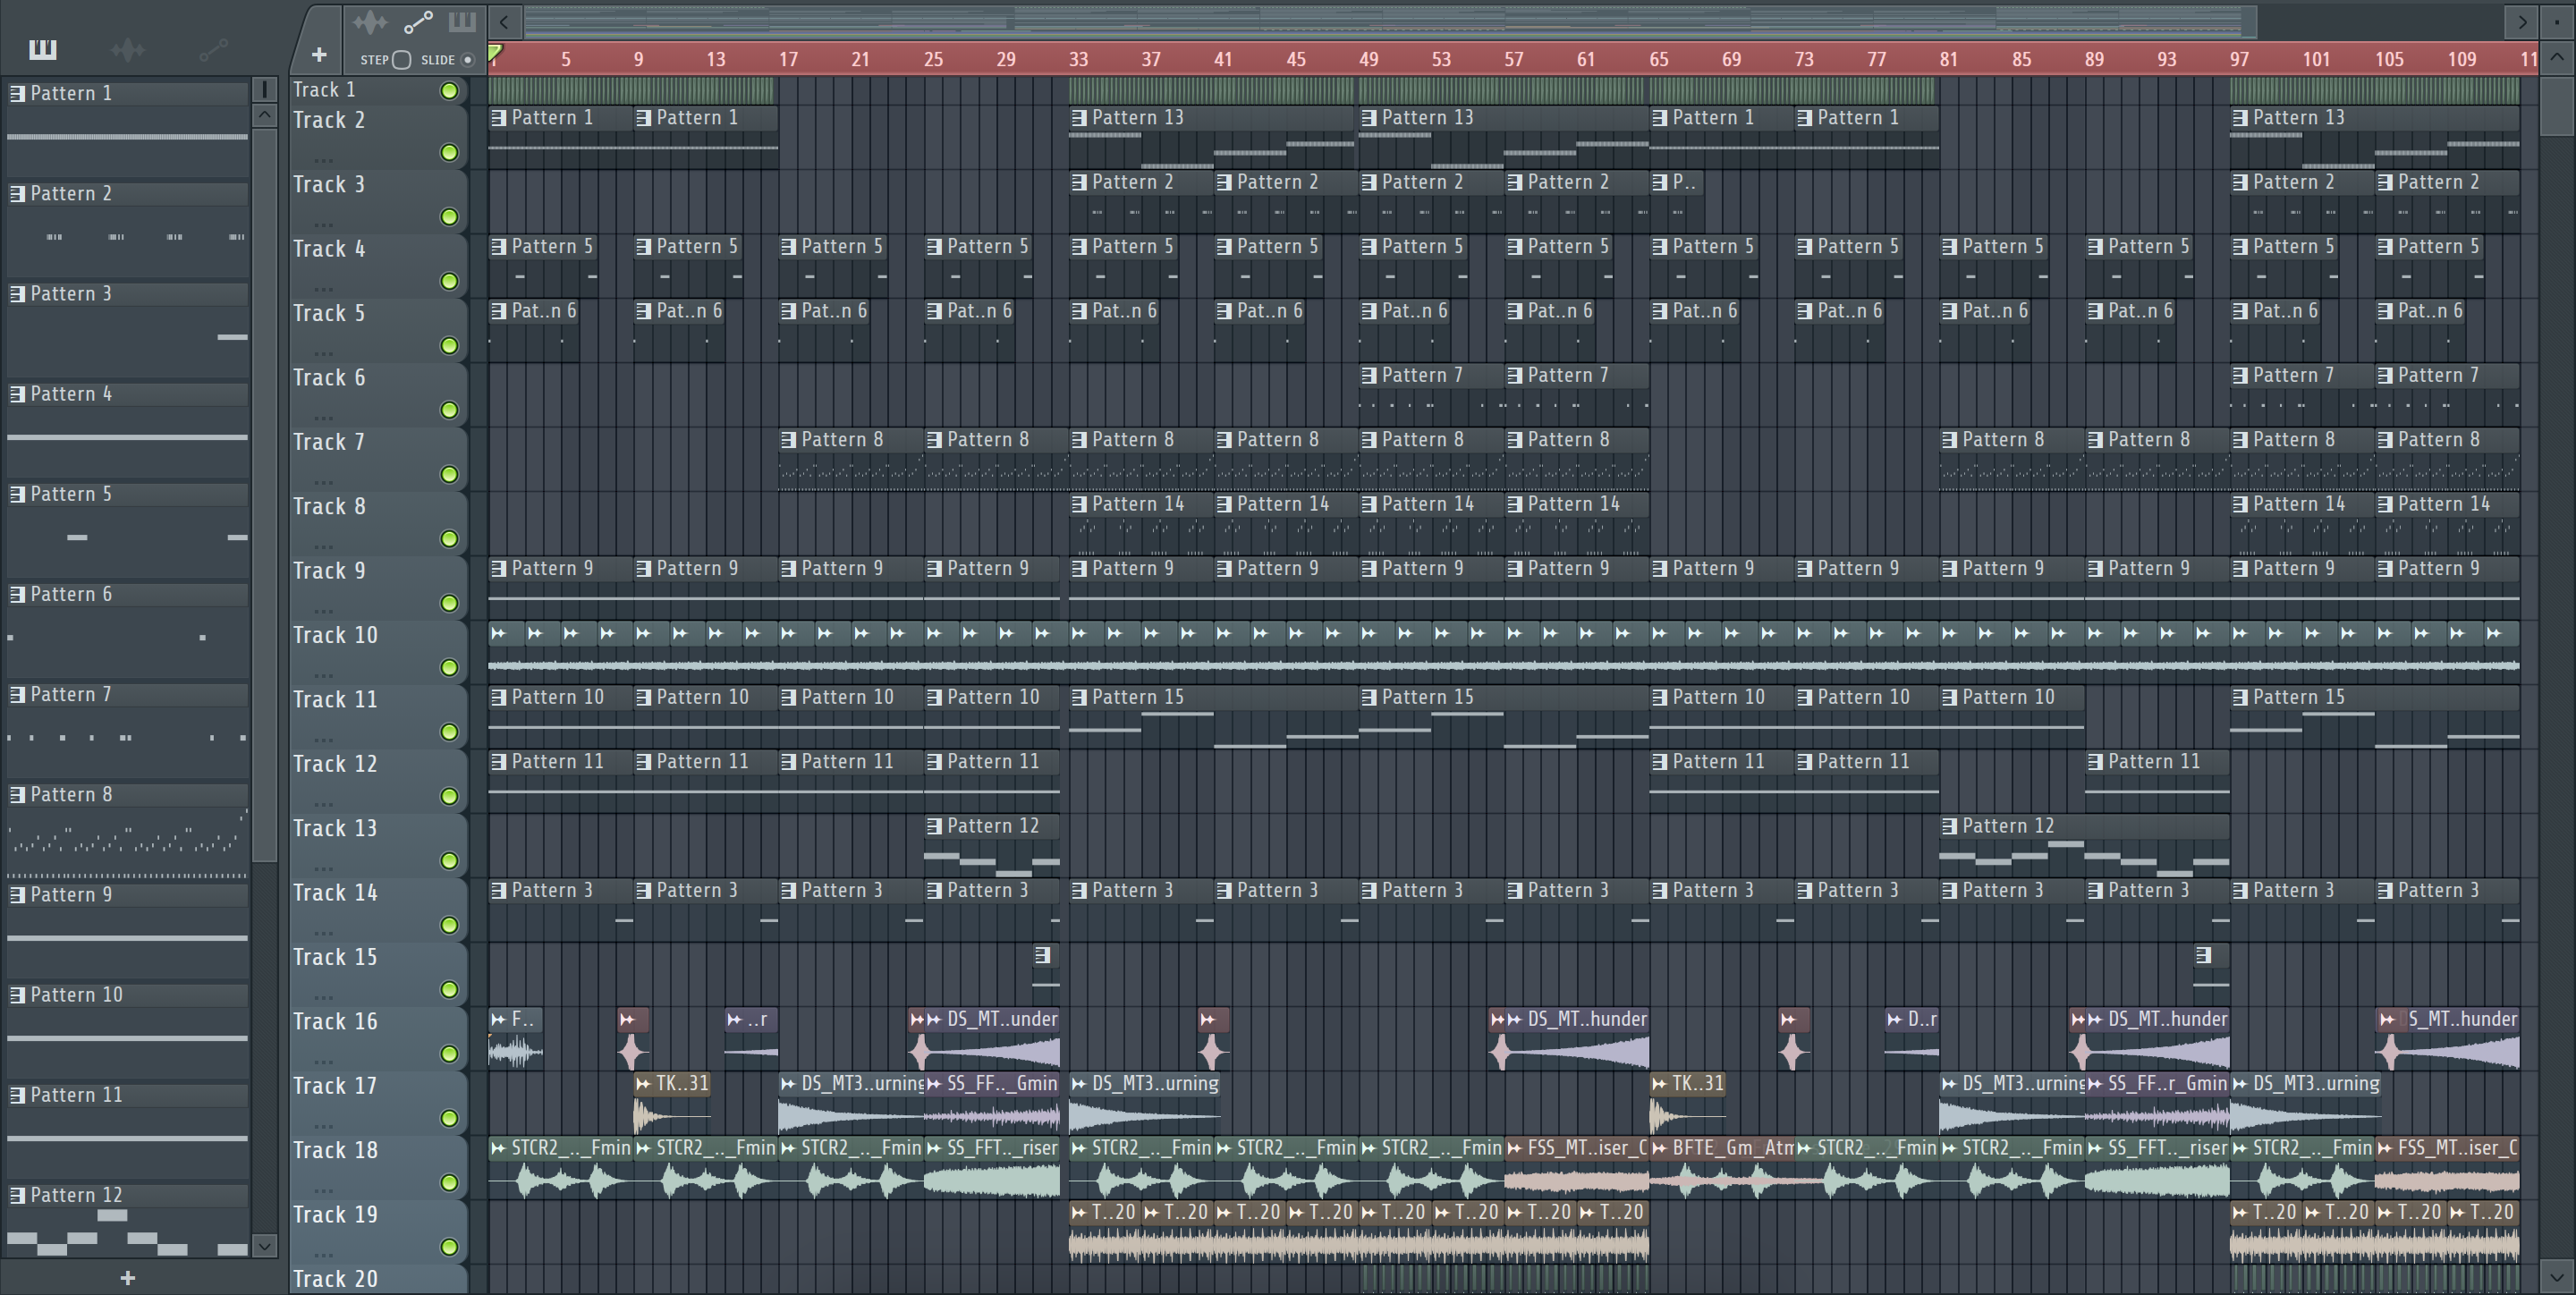Click the song overview scrollbar thumb
2576x1295 pixels.
[x=1390, y=21]
